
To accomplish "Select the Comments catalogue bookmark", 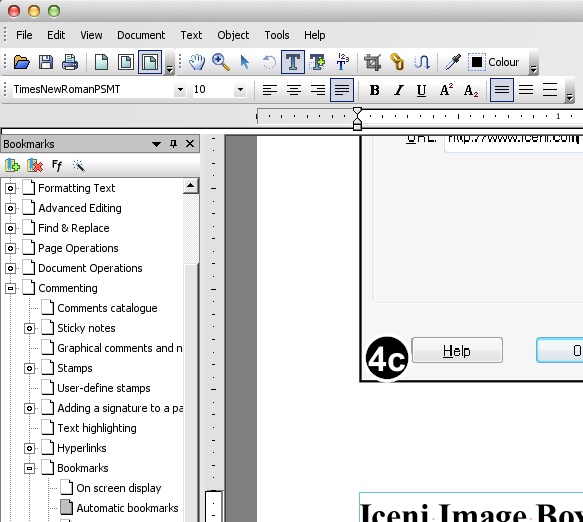I will click(107, 308).
